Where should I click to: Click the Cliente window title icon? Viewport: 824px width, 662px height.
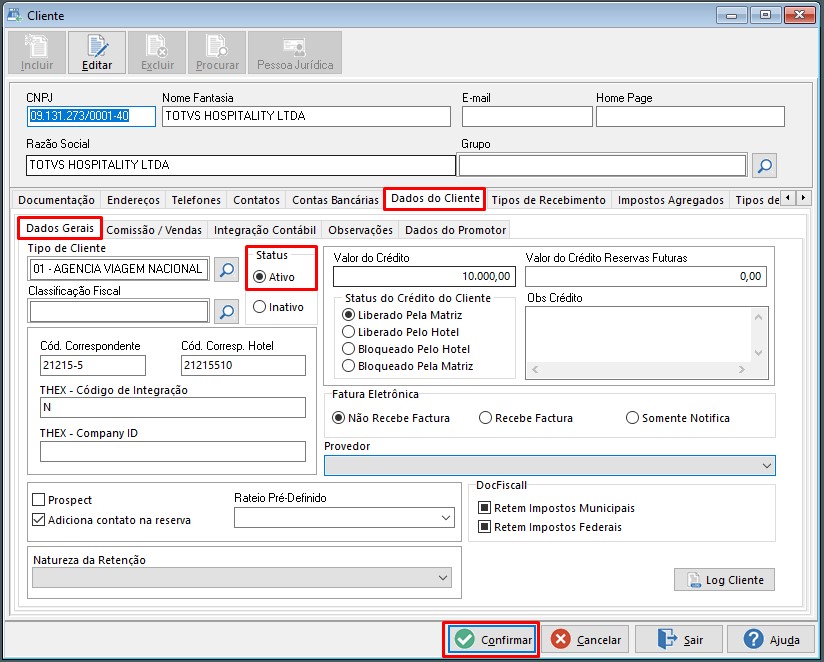click(x=14, y=15)
